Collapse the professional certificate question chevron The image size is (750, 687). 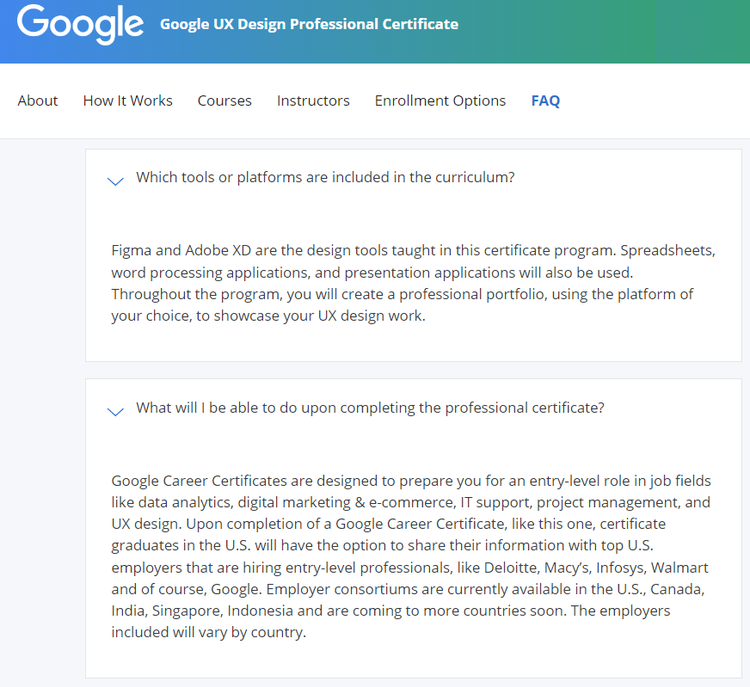pyautogui.click(x=115, y=411)
